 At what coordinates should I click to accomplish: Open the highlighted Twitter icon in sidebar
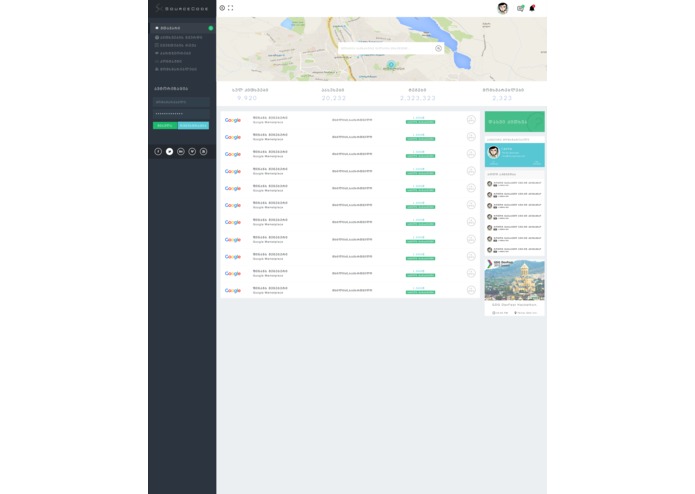click(169, 152)
